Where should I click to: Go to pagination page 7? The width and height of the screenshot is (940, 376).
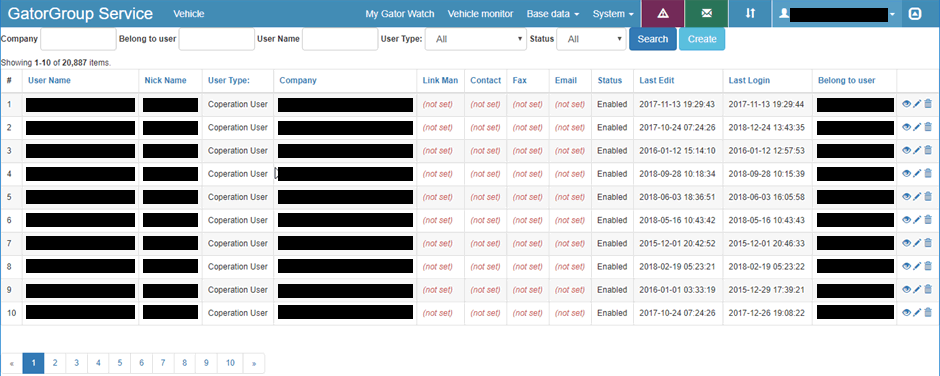162,363
